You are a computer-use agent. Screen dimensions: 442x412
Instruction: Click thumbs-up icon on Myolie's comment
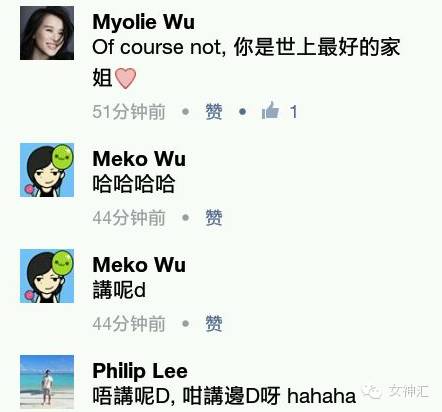point(270,110)
